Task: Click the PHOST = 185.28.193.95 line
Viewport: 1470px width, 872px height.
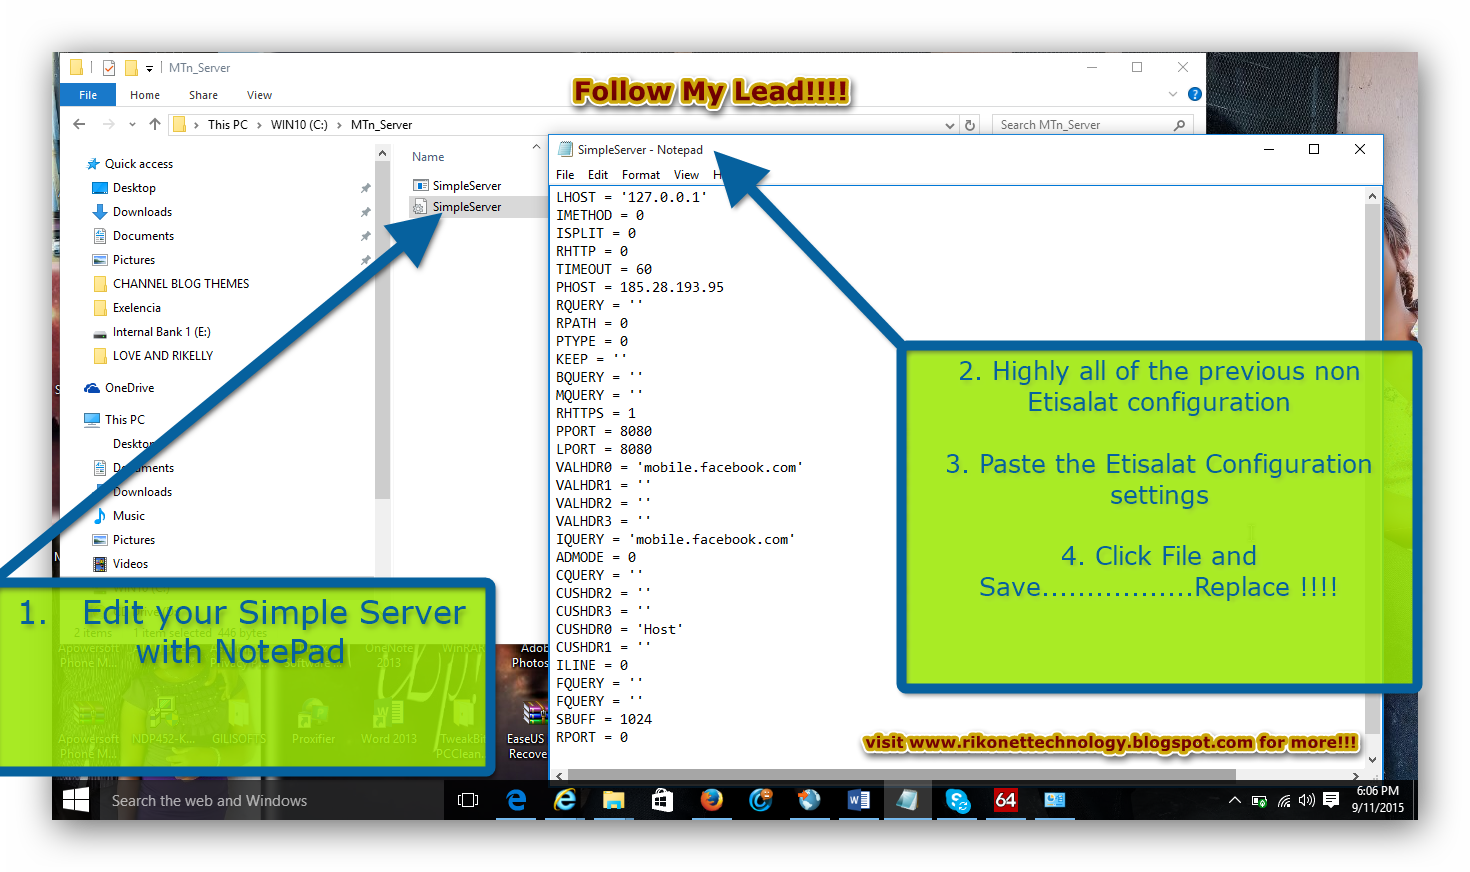Action: (x=640, y=287)
